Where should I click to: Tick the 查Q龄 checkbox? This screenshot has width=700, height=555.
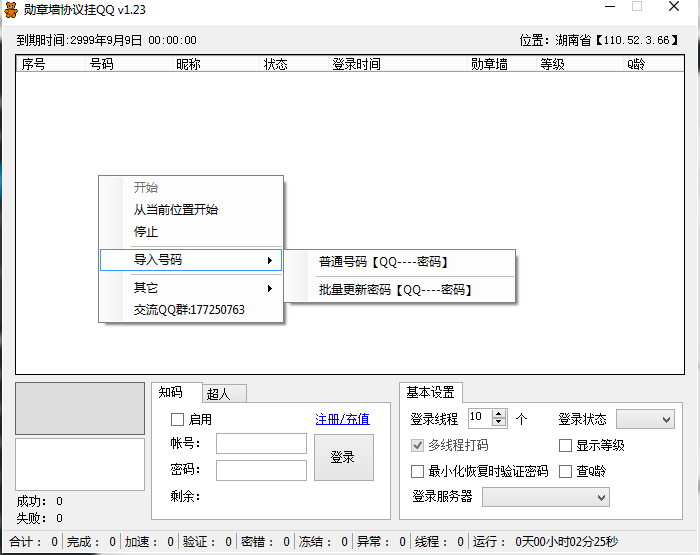coord(566,471)
